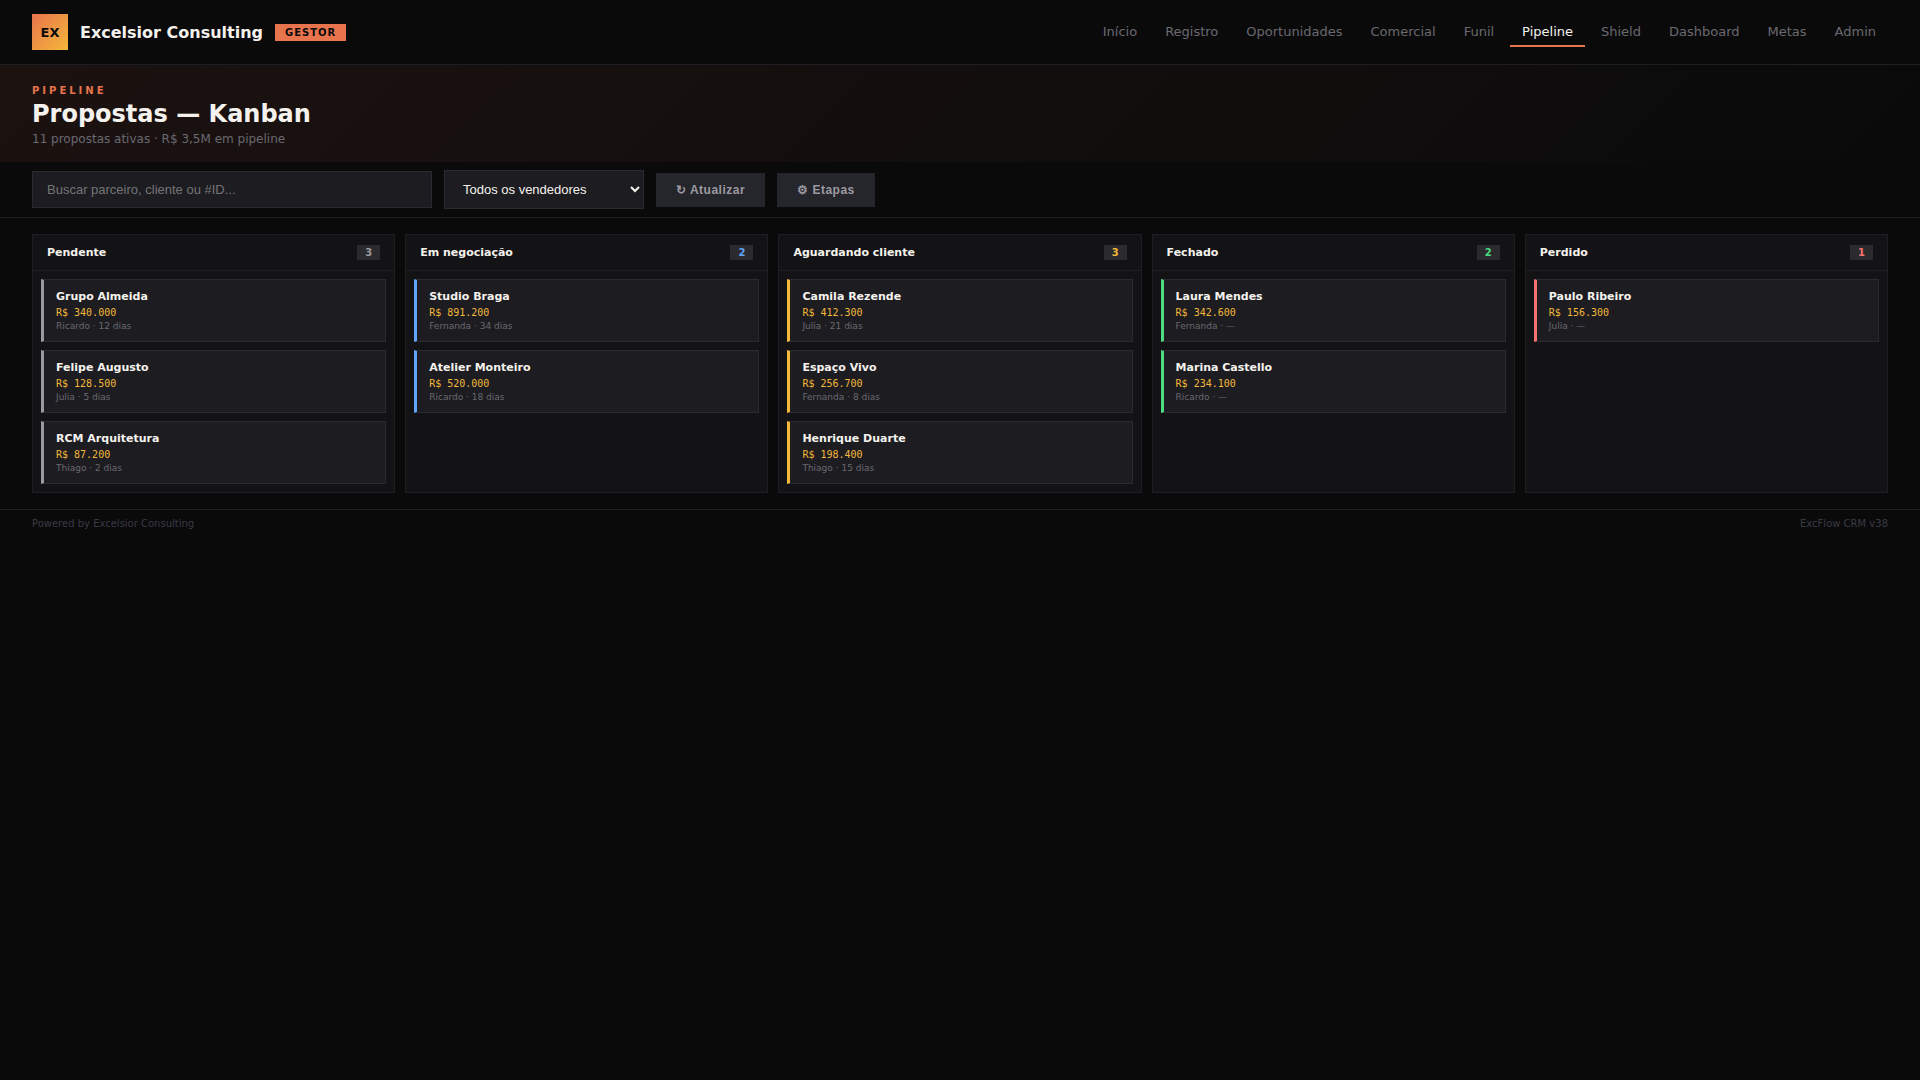Image resolution: width=1920 pixels, height=1080 pixels.
Task: Open the Paulo Ribeiro lost proposal
Action: [1706, 311]
